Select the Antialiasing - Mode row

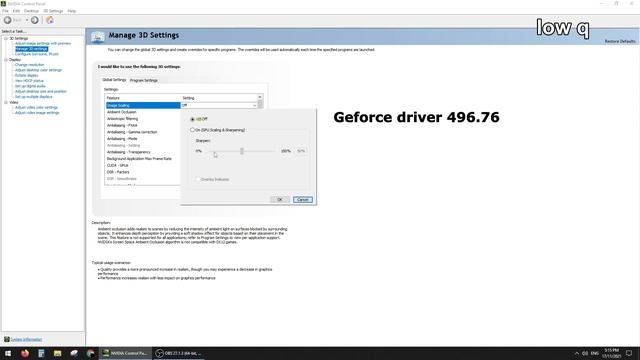(142, 139)
